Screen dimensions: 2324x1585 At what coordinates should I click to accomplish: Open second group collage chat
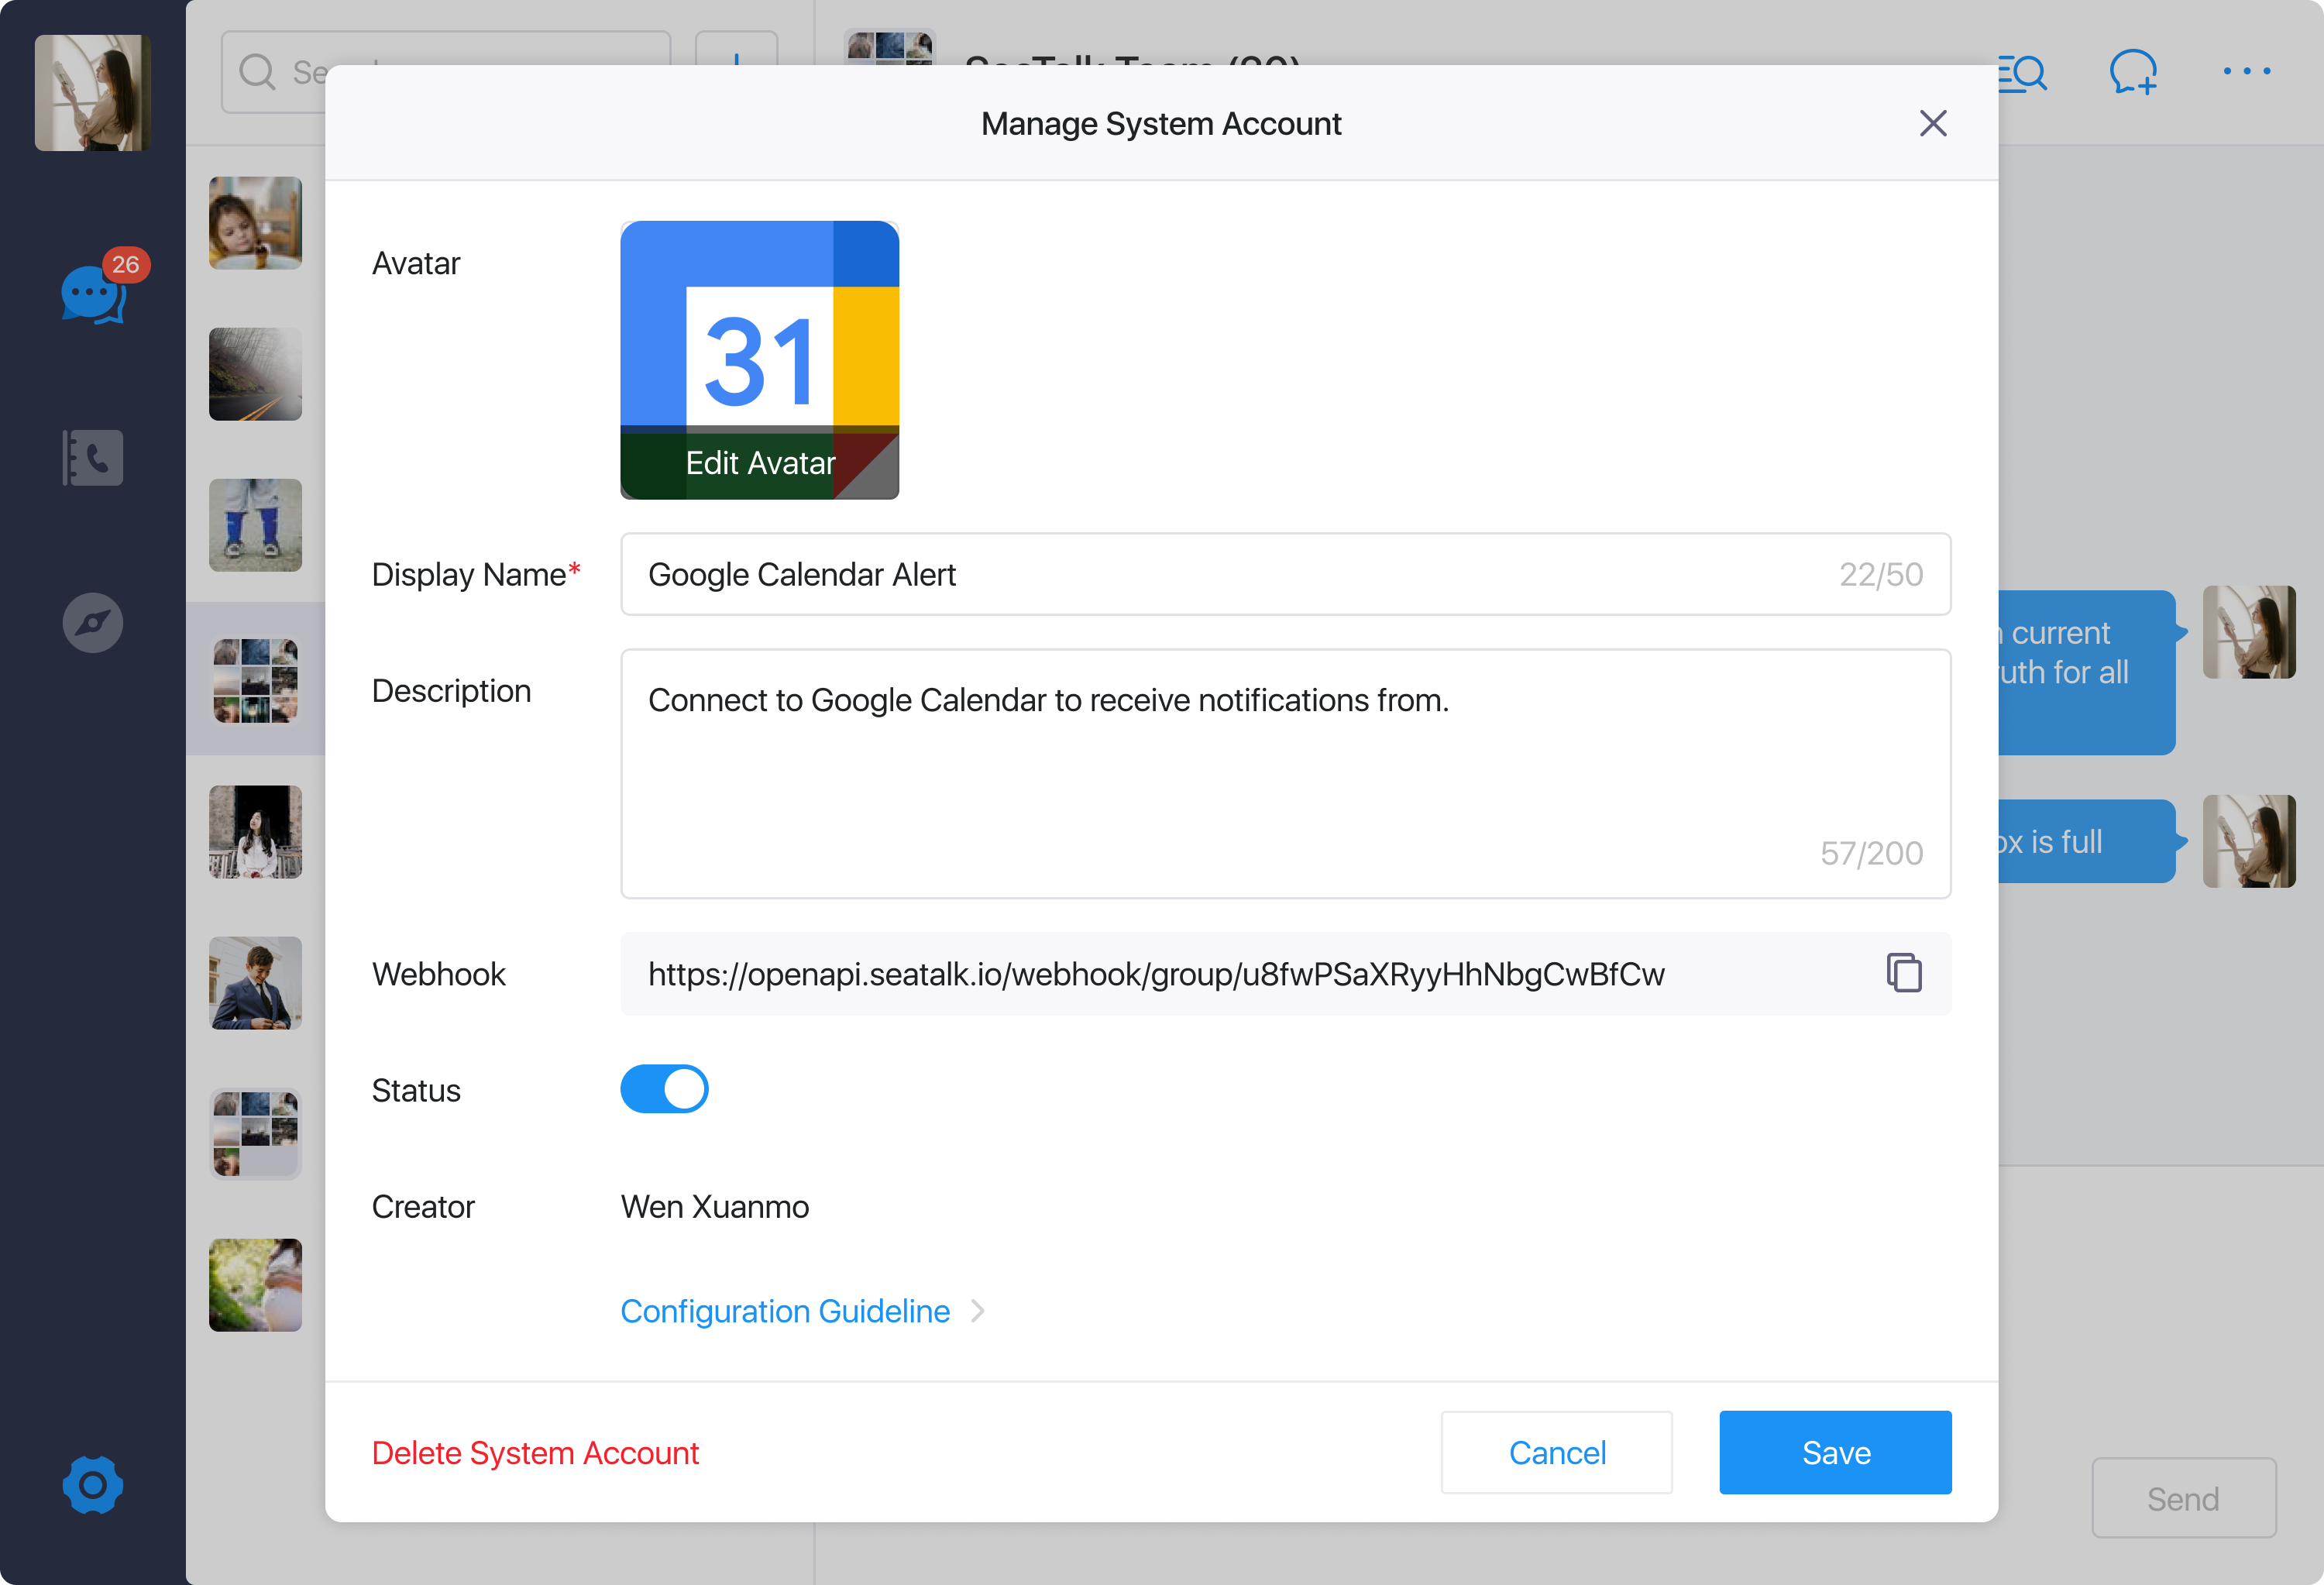pyautogui.click(x=255, y=1134)
